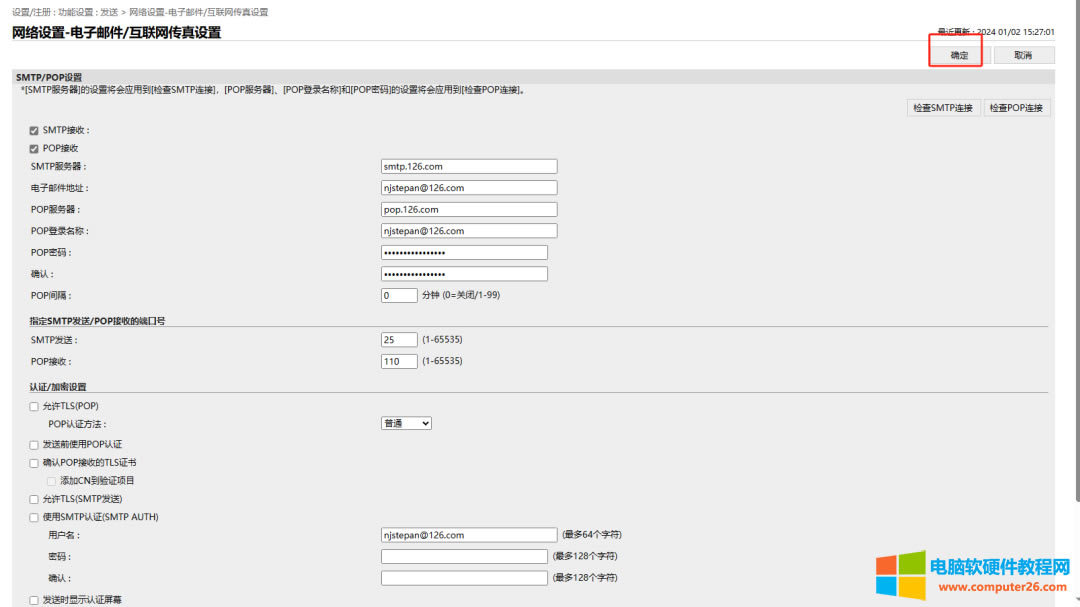Toggle the SMTP接收 checkbox

click(x=34, y=130)
